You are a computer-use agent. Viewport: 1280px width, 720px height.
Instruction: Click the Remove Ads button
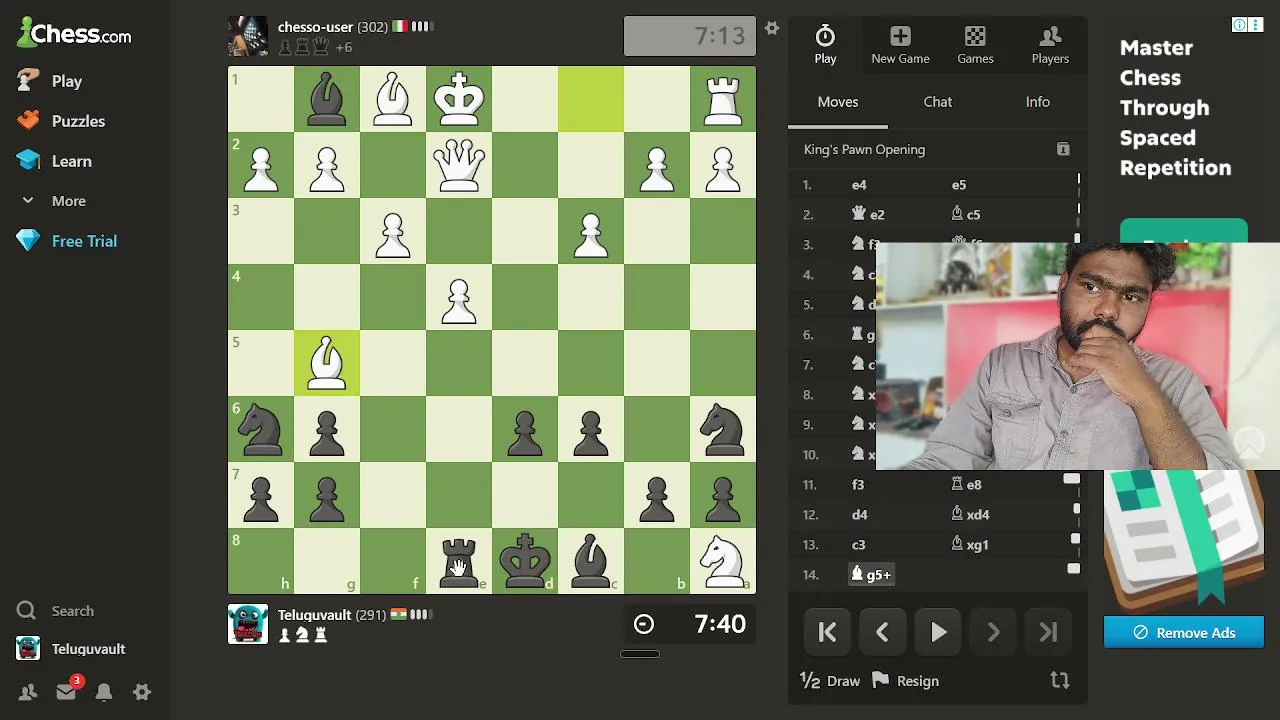(x=1184, y=633)
